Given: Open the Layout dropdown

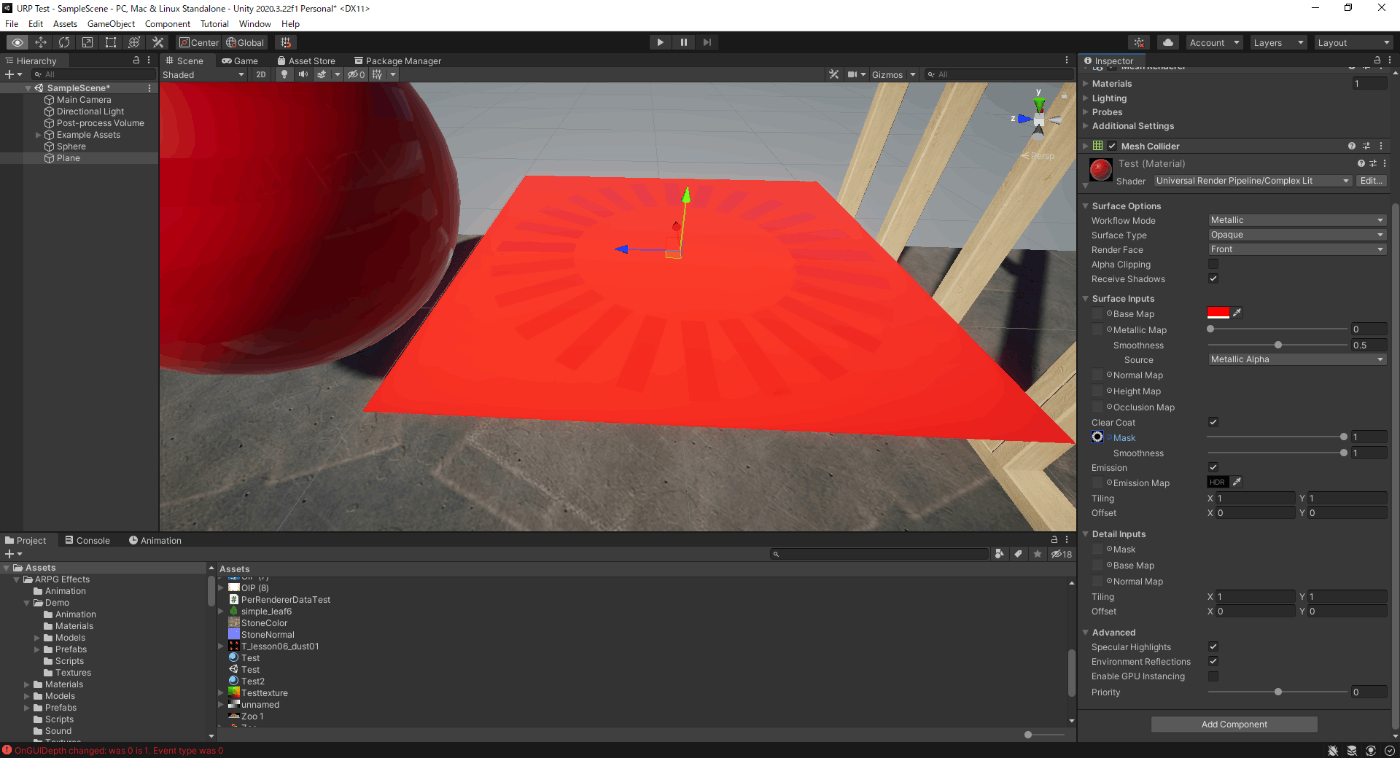Looking at the screenshot, I should coord(1353,43).
